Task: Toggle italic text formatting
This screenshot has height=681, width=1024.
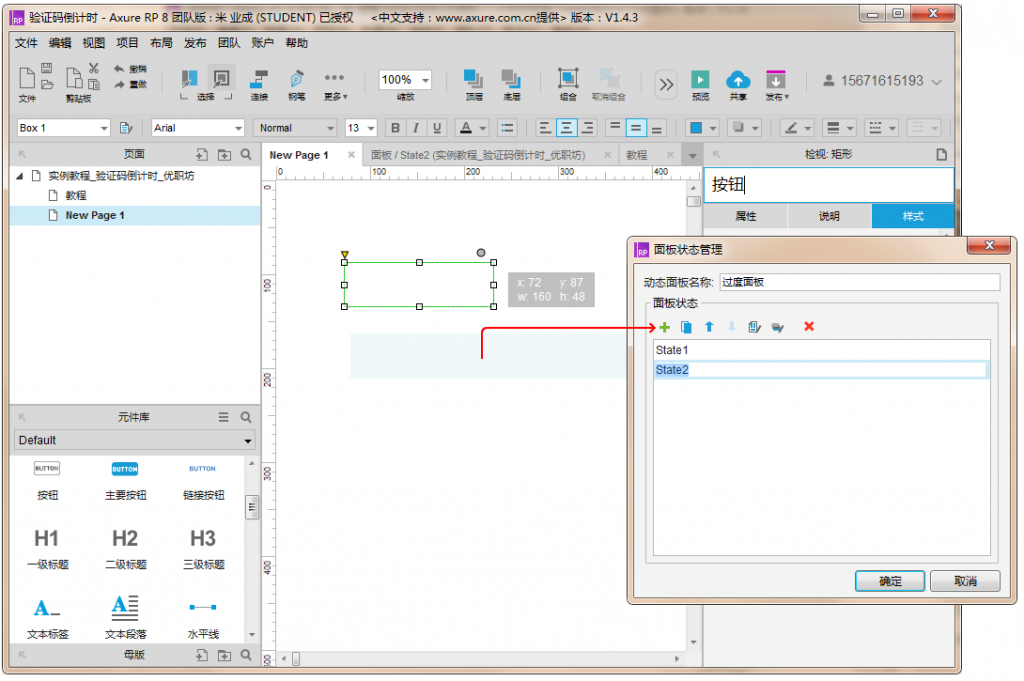Action: pyautogui.click(x=416, y=128)
